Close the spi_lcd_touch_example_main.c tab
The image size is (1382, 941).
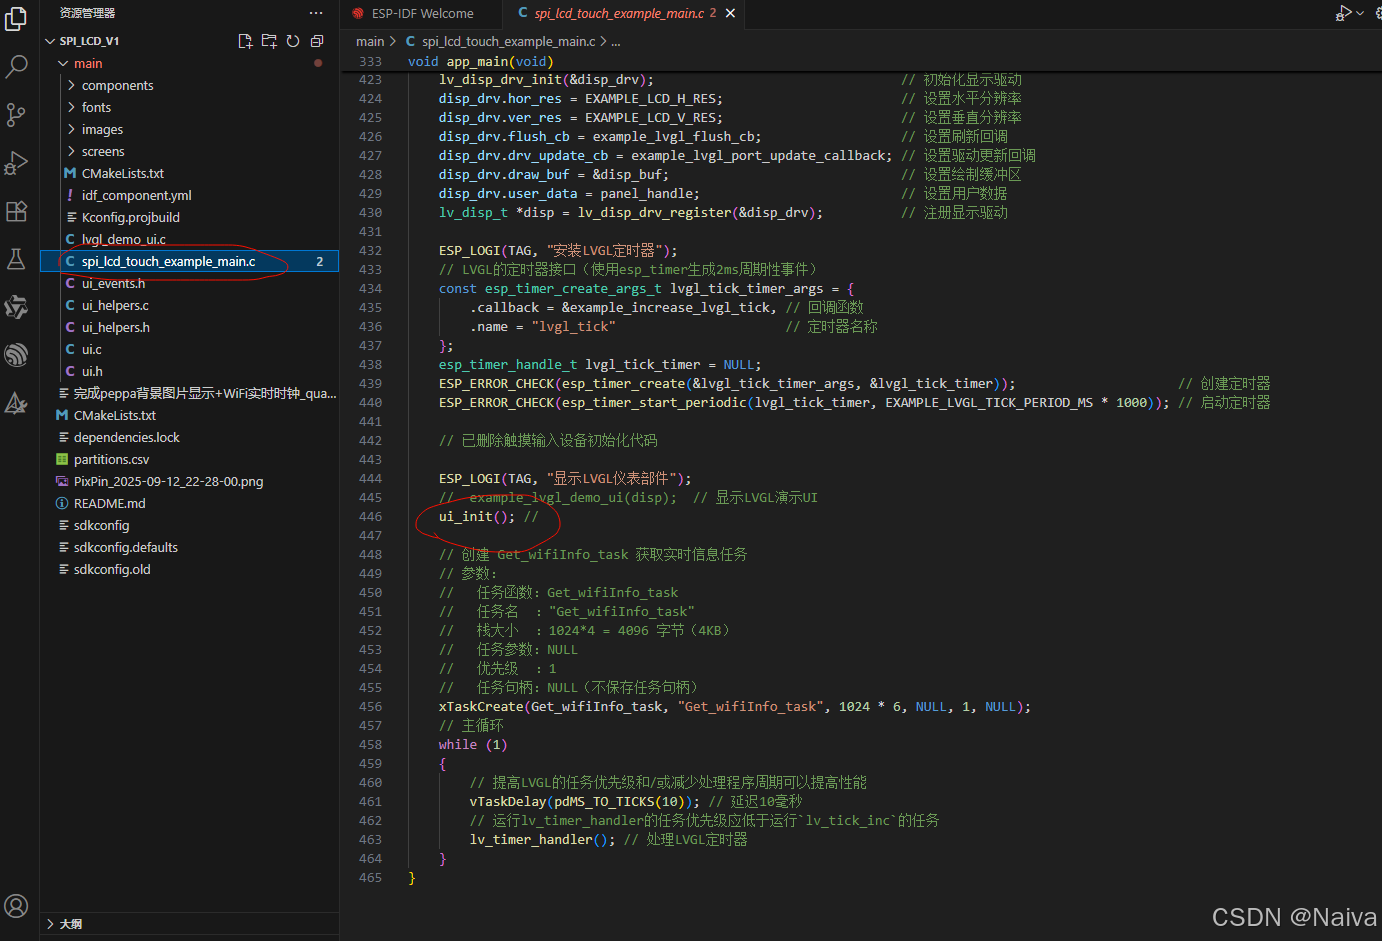(x=731, y=13)
